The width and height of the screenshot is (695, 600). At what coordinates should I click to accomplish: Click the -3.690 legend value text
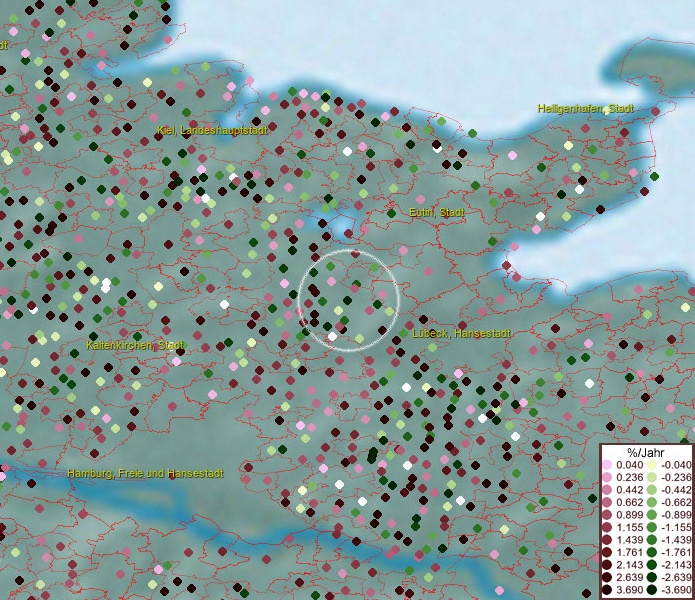[x=676, y=590]
